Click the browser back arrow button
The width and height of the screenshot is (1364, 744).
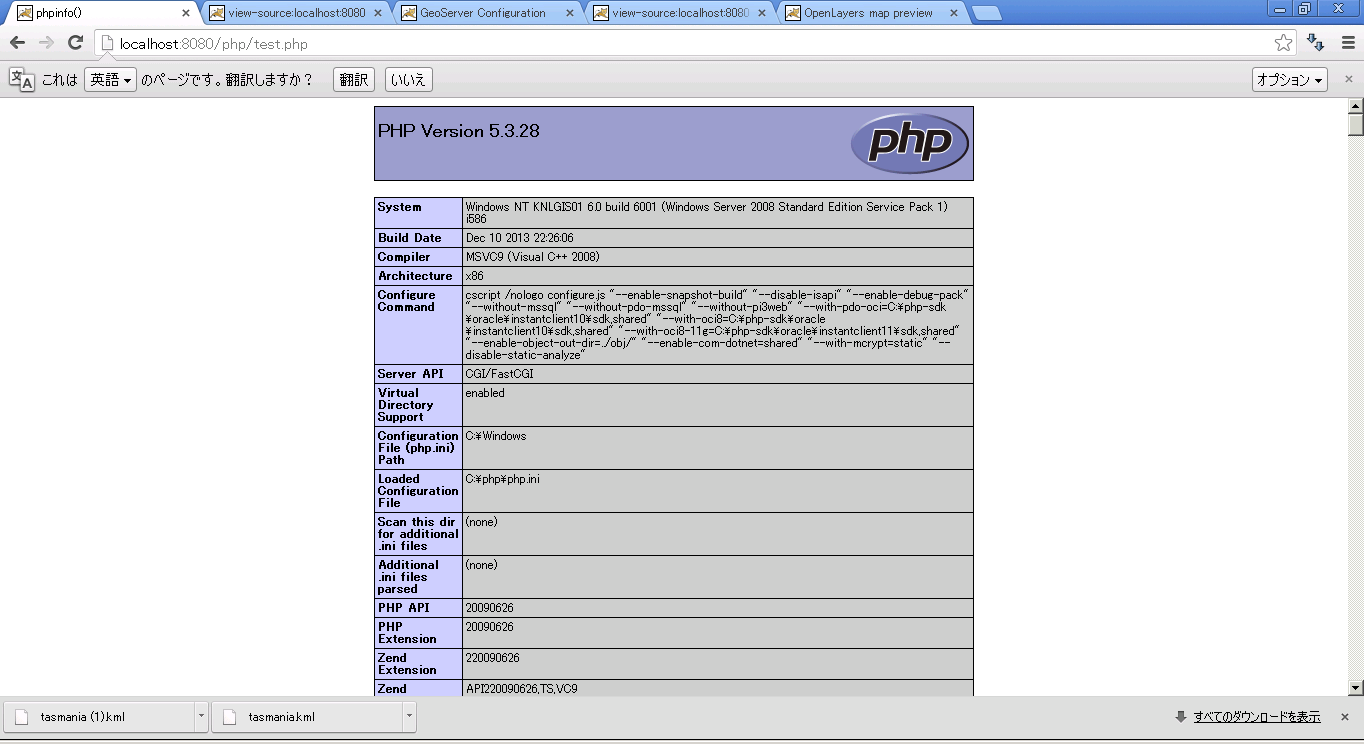pos(17,43)
